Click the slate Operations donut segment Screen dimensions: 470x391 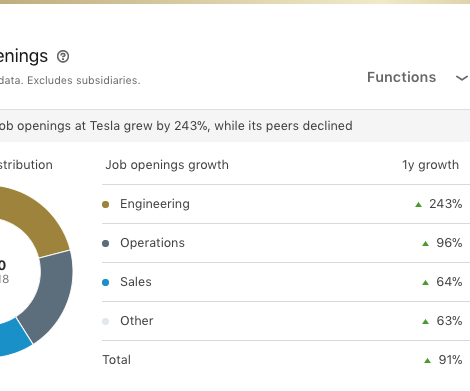(50, 293)
